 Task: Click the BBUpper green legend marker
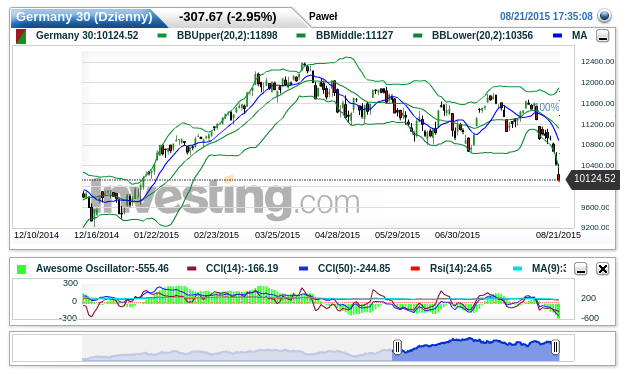162,36
